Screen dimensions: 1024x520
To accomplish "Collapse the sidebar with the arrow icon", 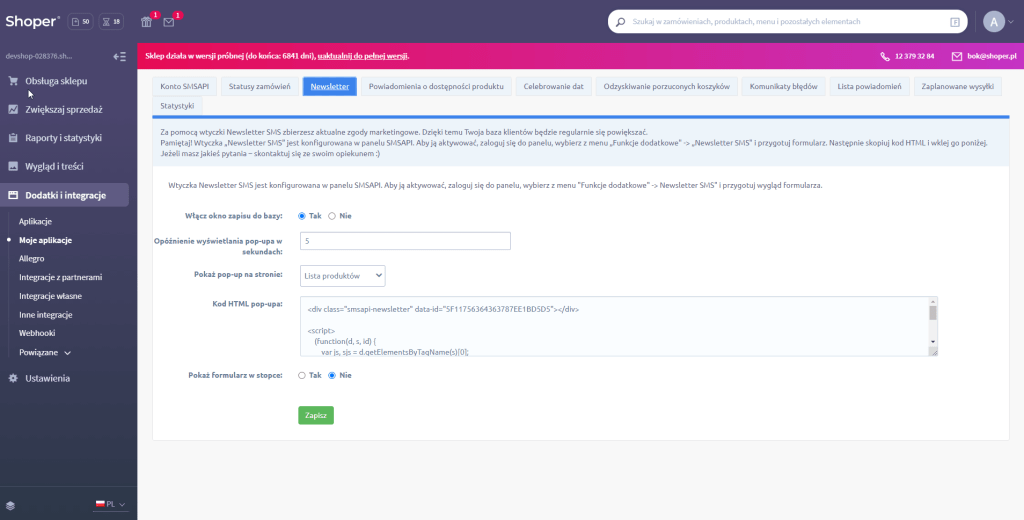I will (x=119, y=57).
